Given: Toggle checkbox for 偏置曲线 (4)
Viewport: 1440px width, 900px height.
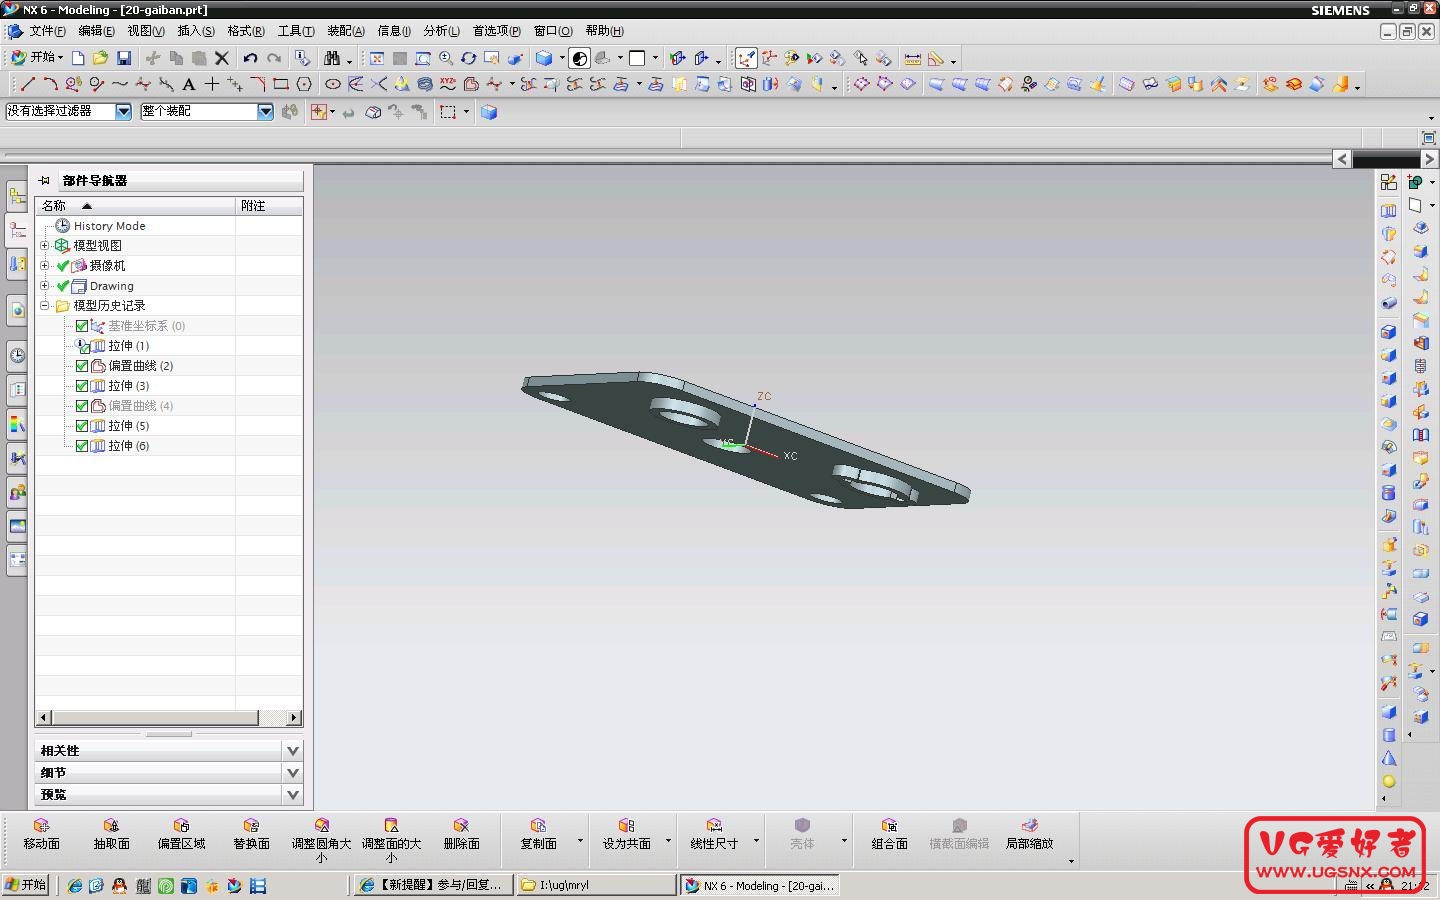Looking at the screenshot, I should pyautogui.click(x=82, y=406).
